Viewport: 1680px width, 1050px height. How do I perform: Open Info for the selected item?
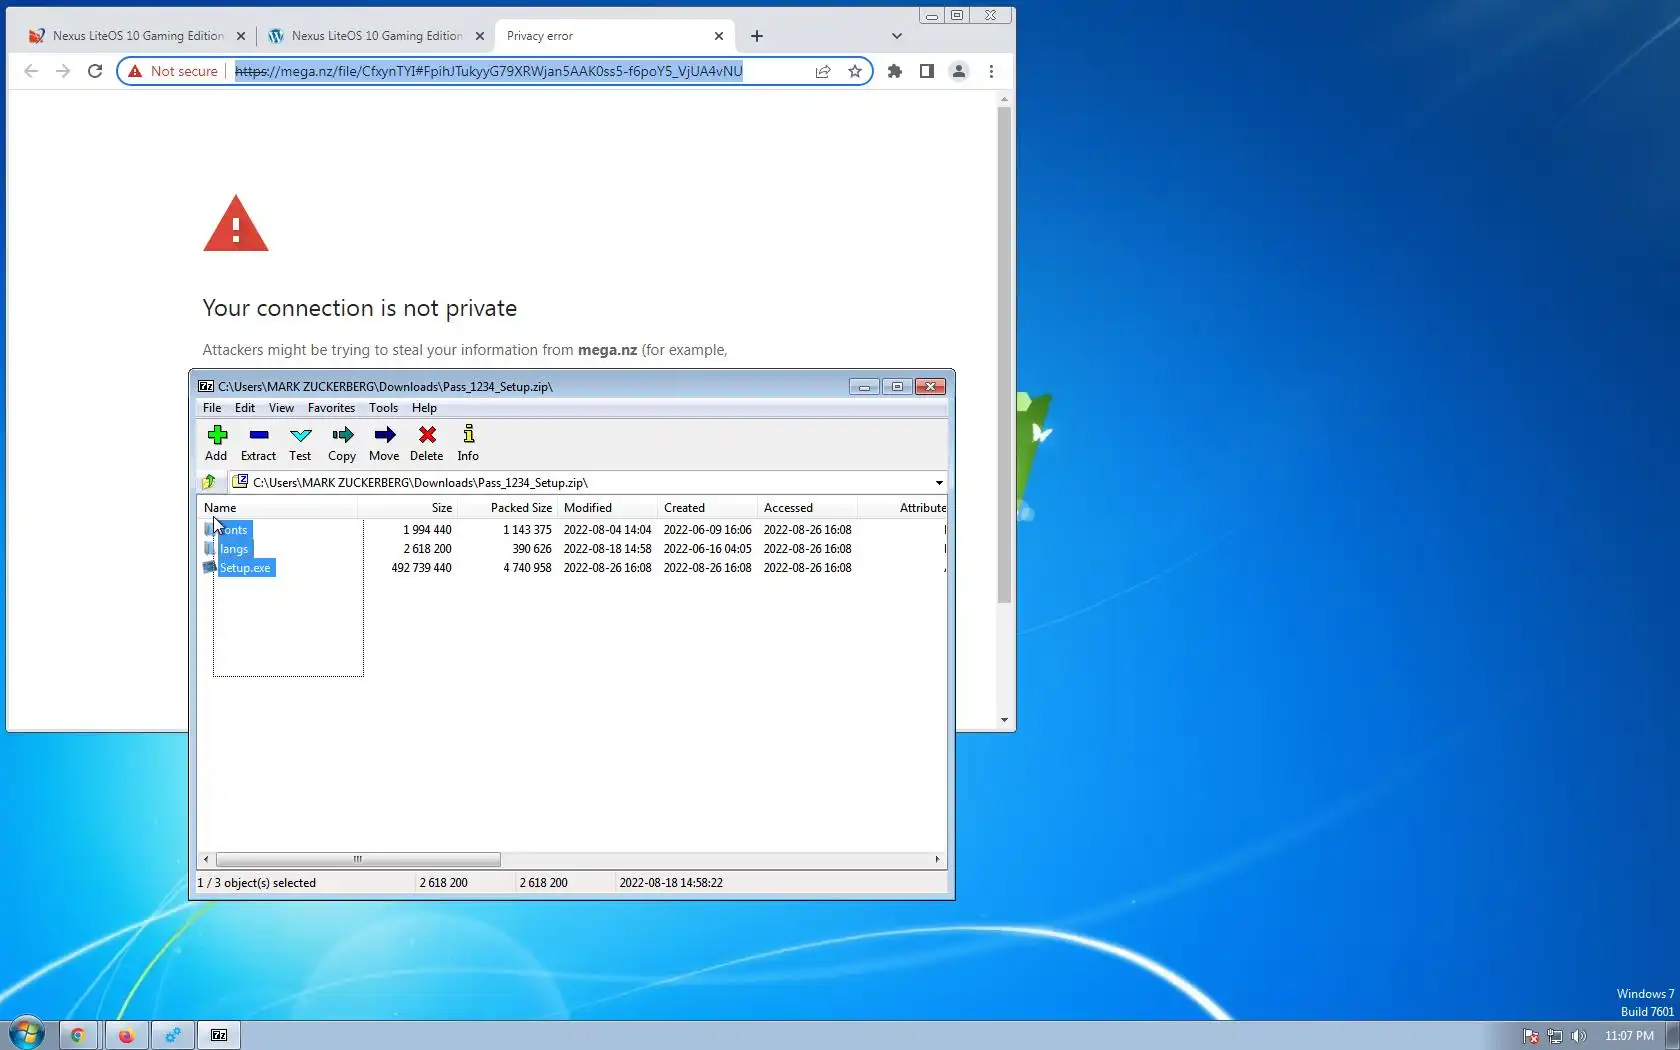tap(468, 443)
